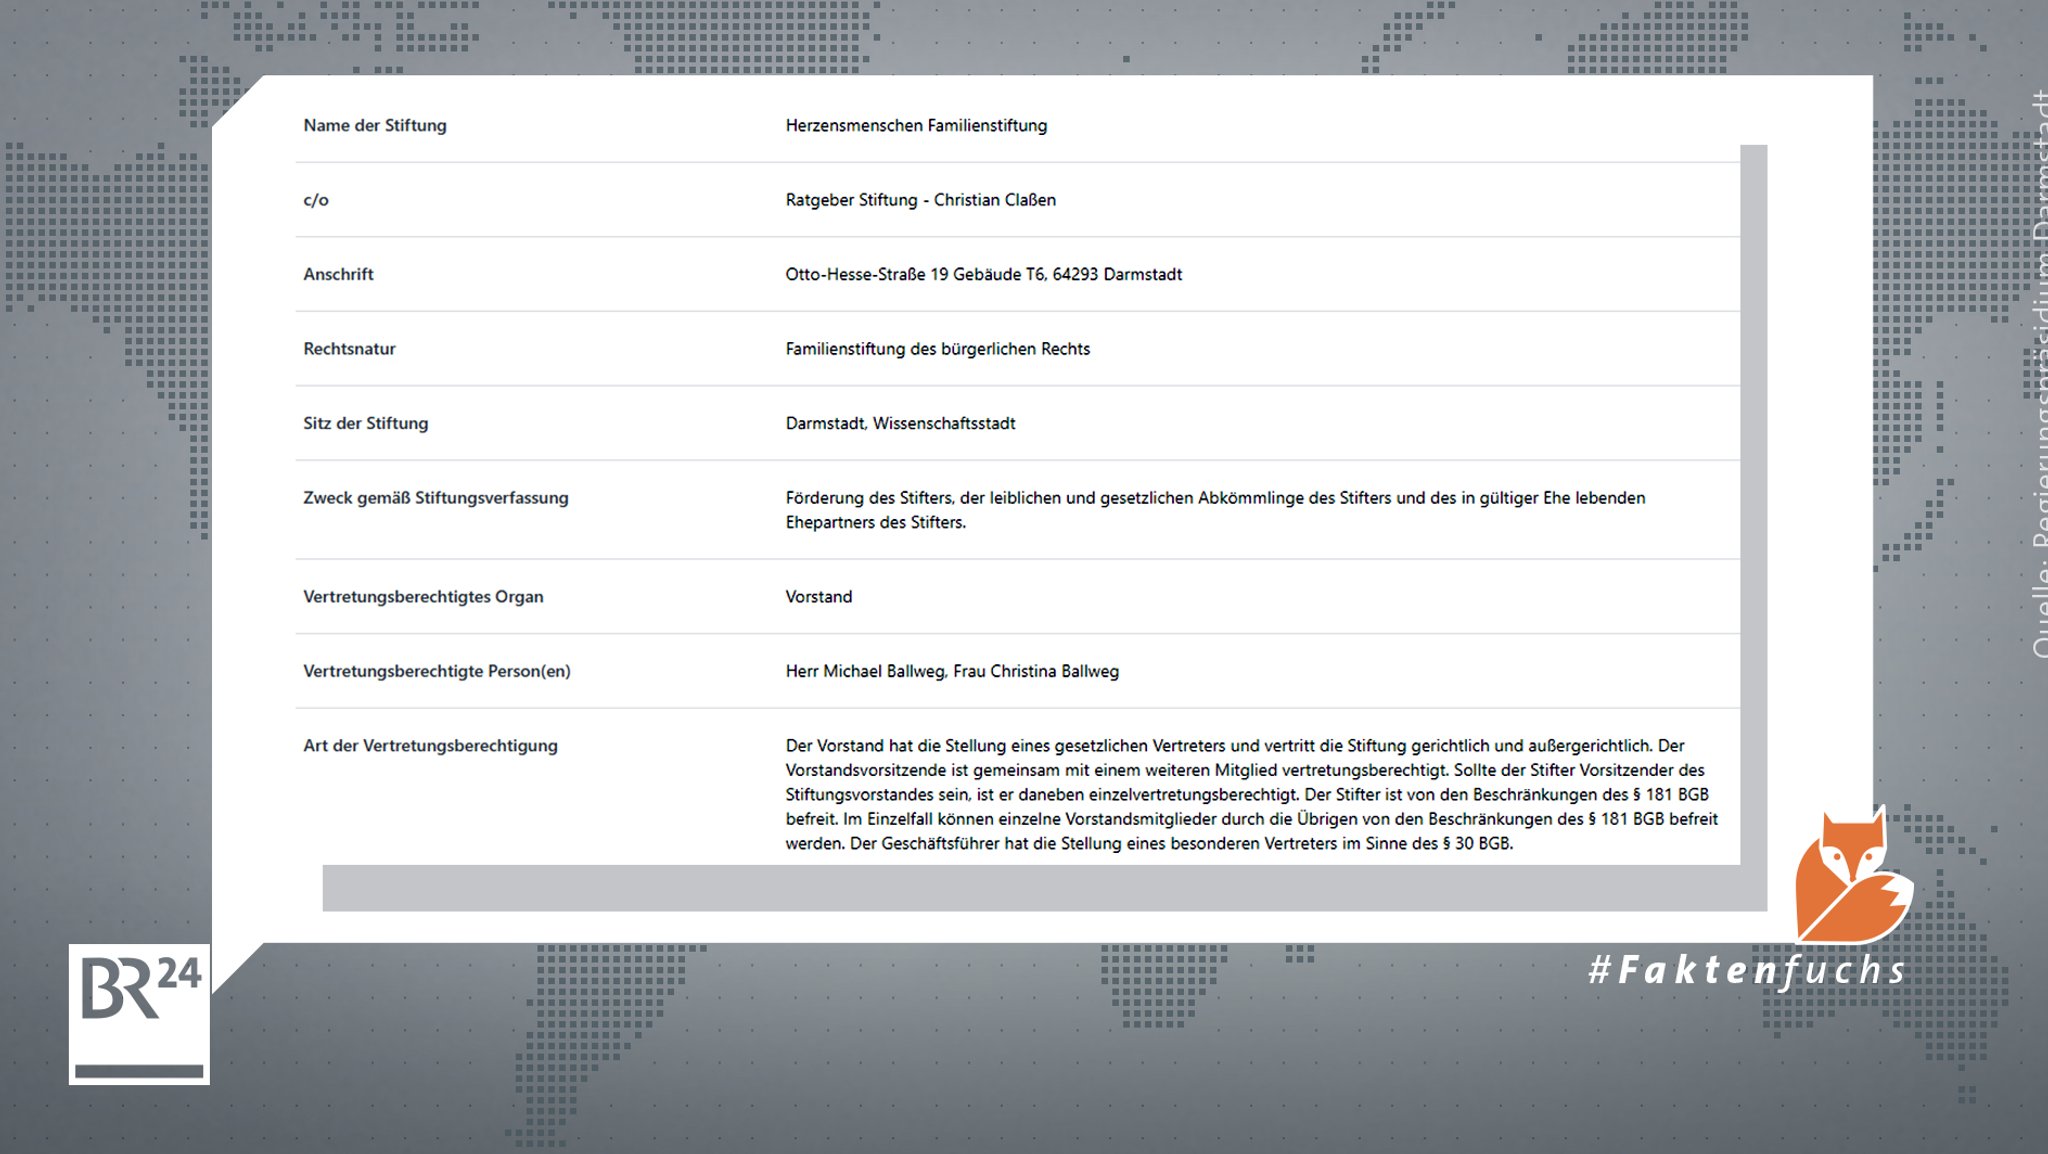Select the 'Der Vorstand hat die Stellung' paragraph
The height and width of the screenshot is (1154, 2048).
1251,795
